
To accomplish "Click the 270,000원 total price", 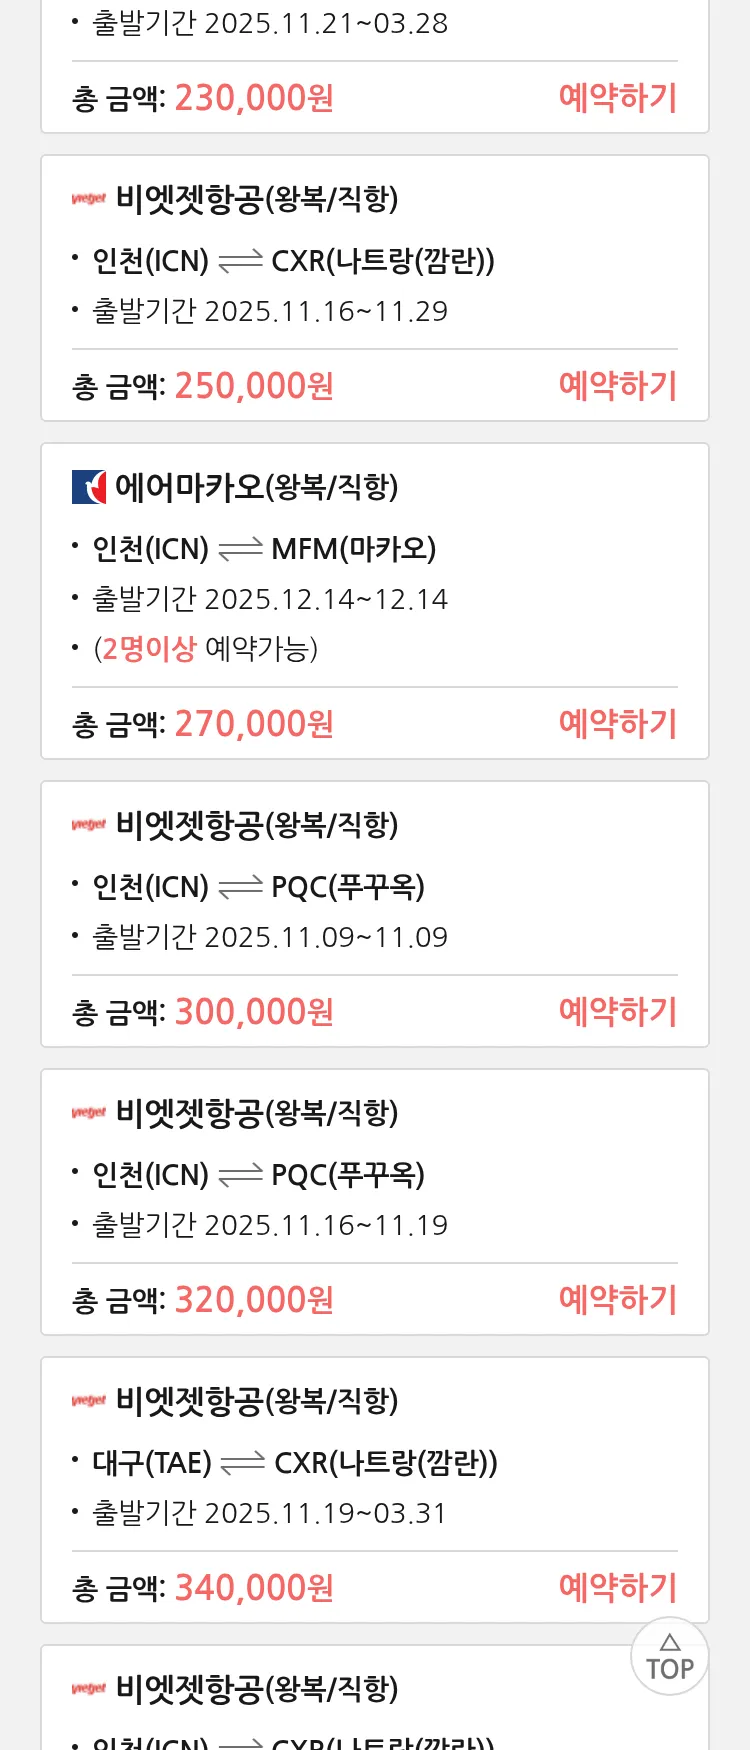I will click(254, 724).
